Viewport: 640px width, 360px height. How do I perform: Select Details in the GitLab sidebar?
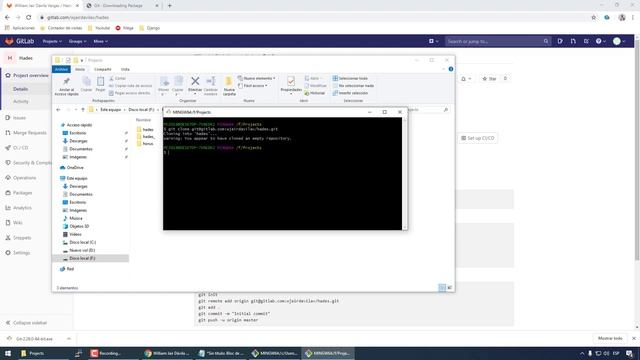pyautogui.click(x=20, y=89)
